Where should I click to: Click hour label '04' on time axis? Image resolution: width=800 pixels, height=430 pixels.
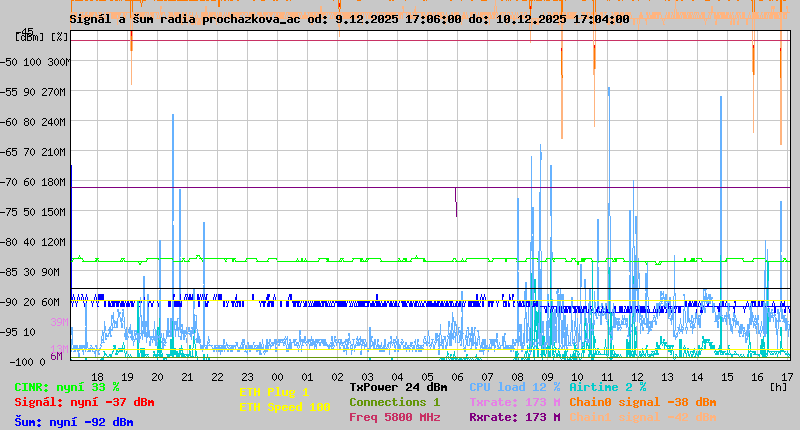pos(397,377)
